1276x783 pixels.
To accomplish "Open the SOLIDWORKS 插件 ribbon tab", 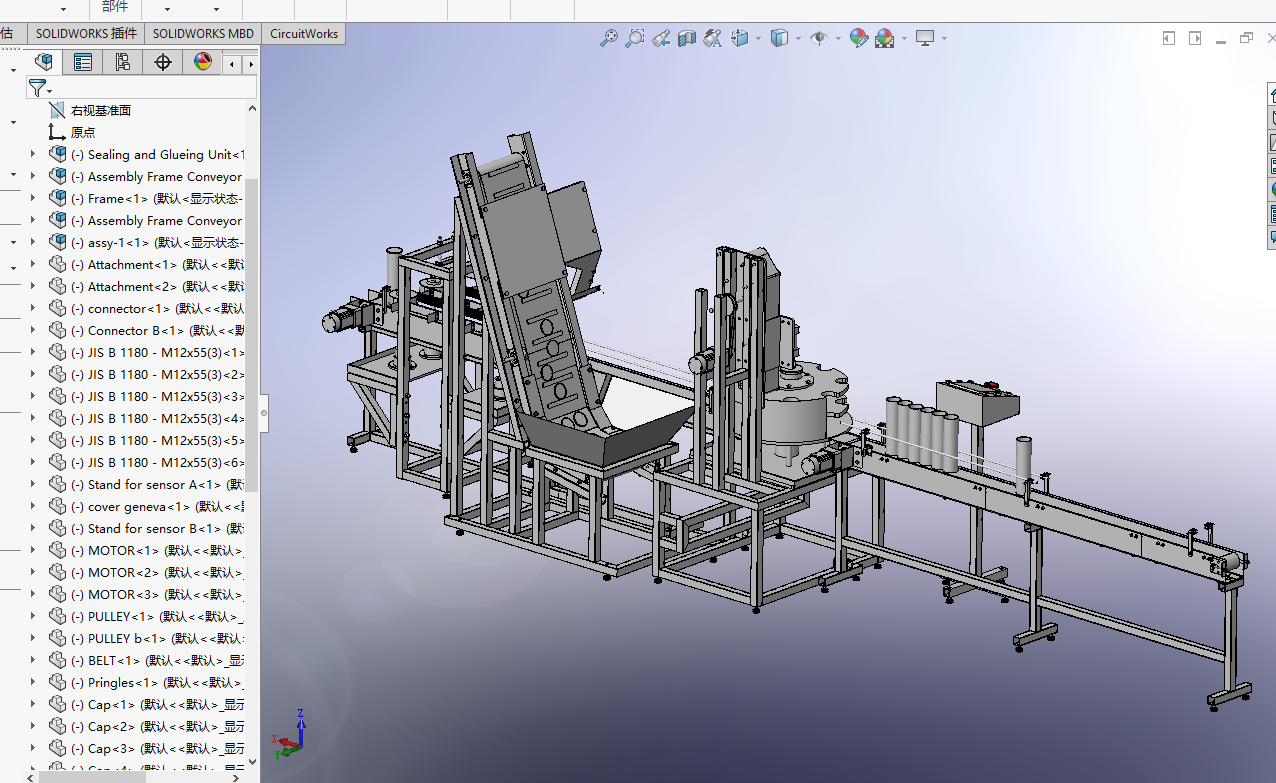I will (x=86, y=33).
